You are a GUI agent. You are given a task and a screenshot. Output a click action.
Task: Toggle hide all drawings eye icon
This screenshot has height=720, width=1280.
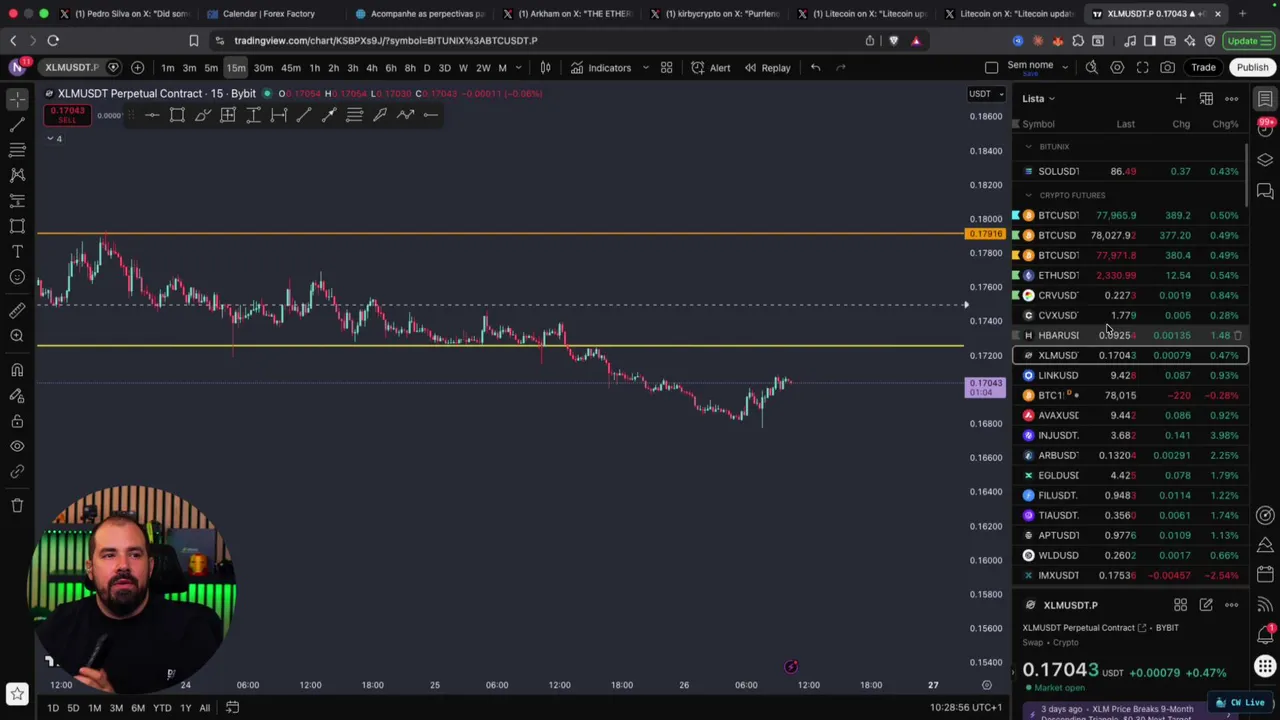(17, 446)
